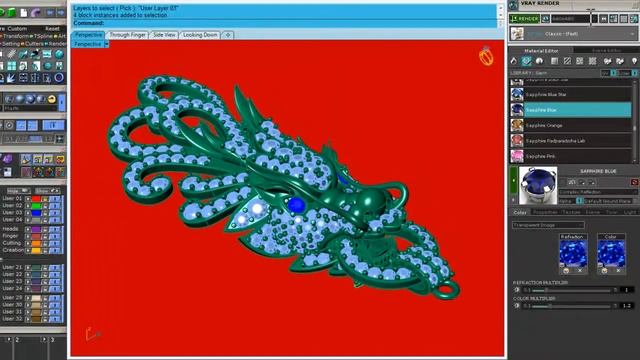Image resolution: width=640 pixels, height=360 pixels.
Task: Switch to the Looking Down view tab
Action: pos(200,35)
